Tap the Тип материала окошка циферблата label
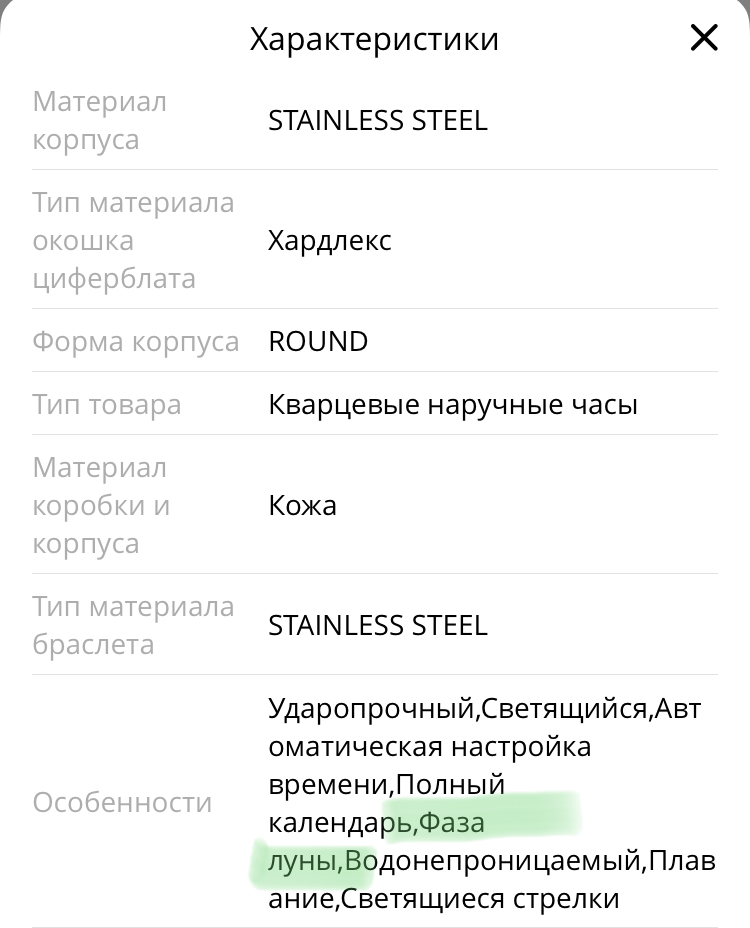750x928 pixels. [x=133, y=240]
